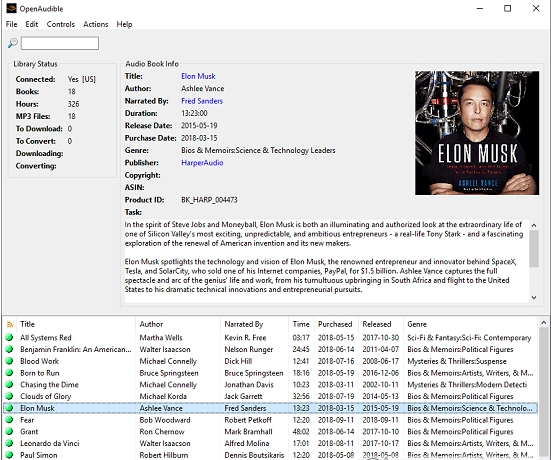The height and width of the screenshot is (460, 551).
Task: Click description scrollbar up arrow
Action: [x=534, y=225]
